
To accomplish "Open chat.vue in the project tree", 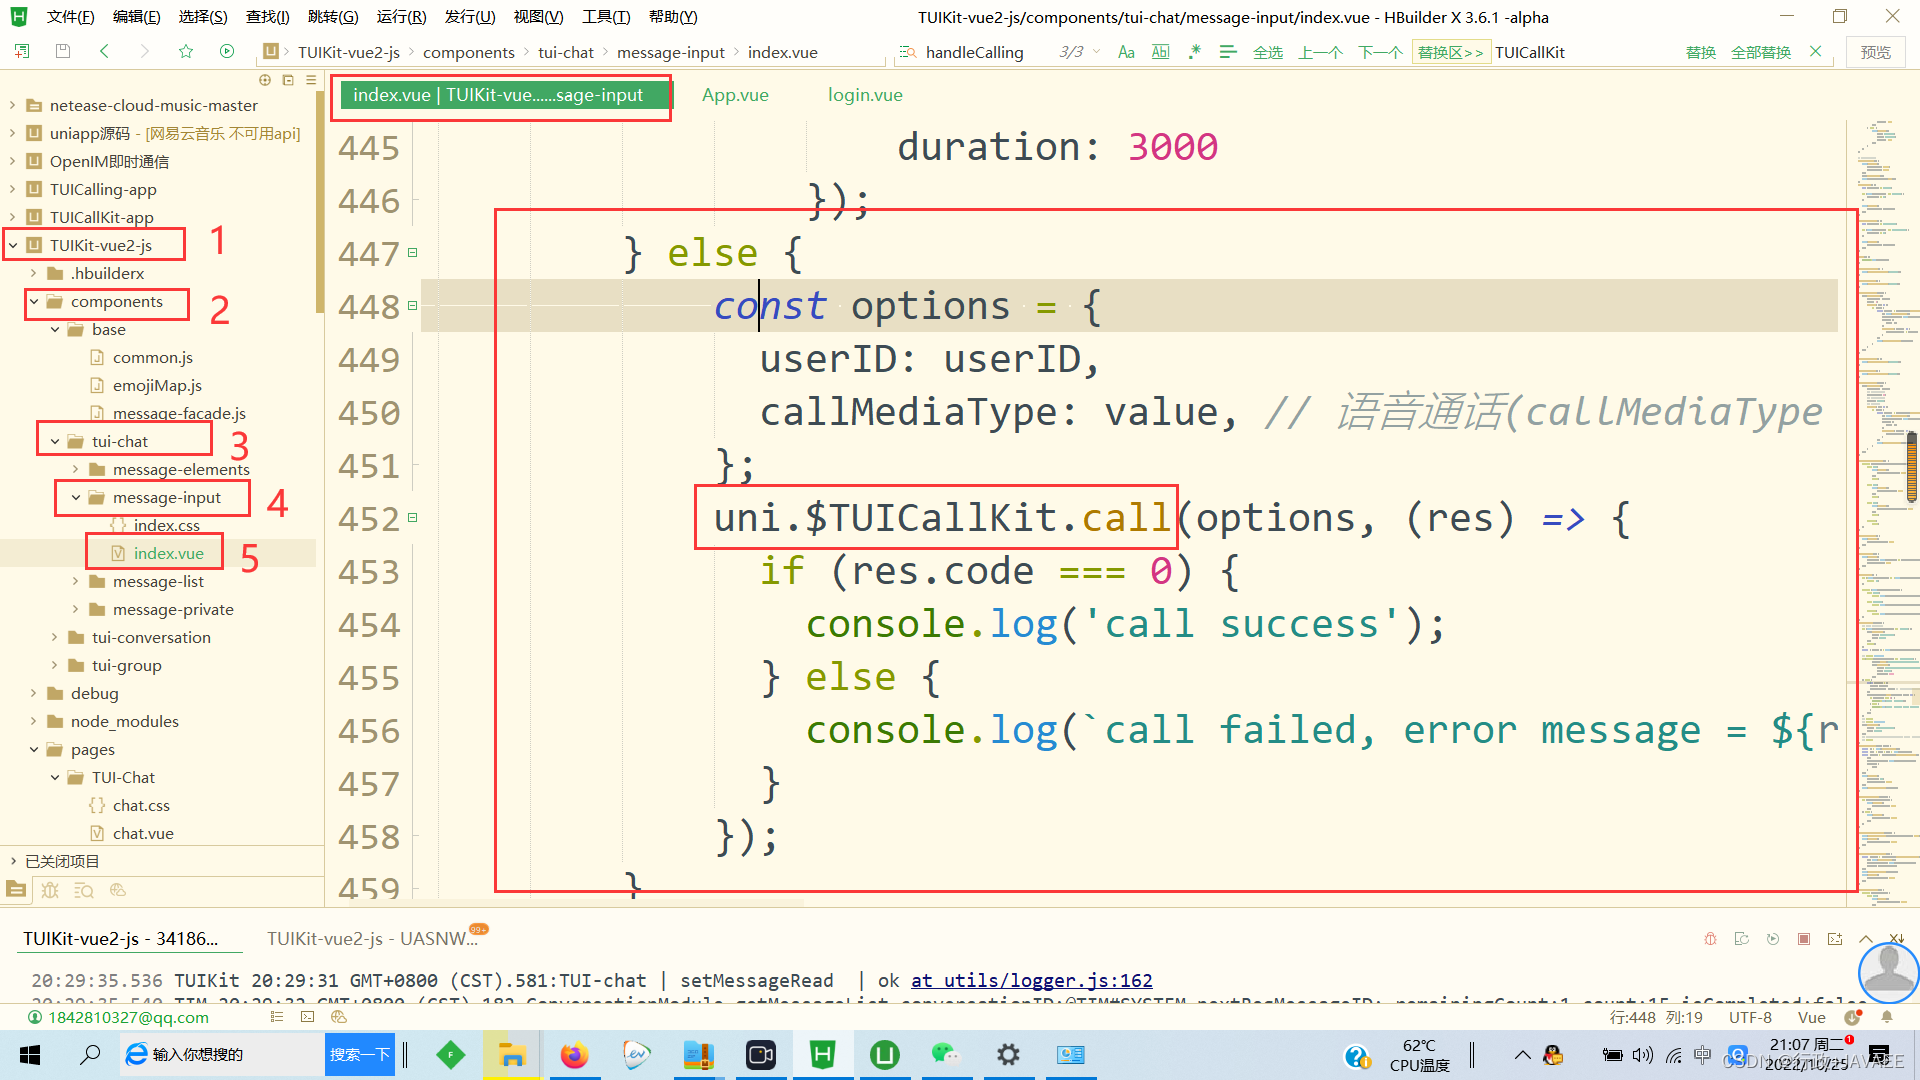I will pos(143,833).
